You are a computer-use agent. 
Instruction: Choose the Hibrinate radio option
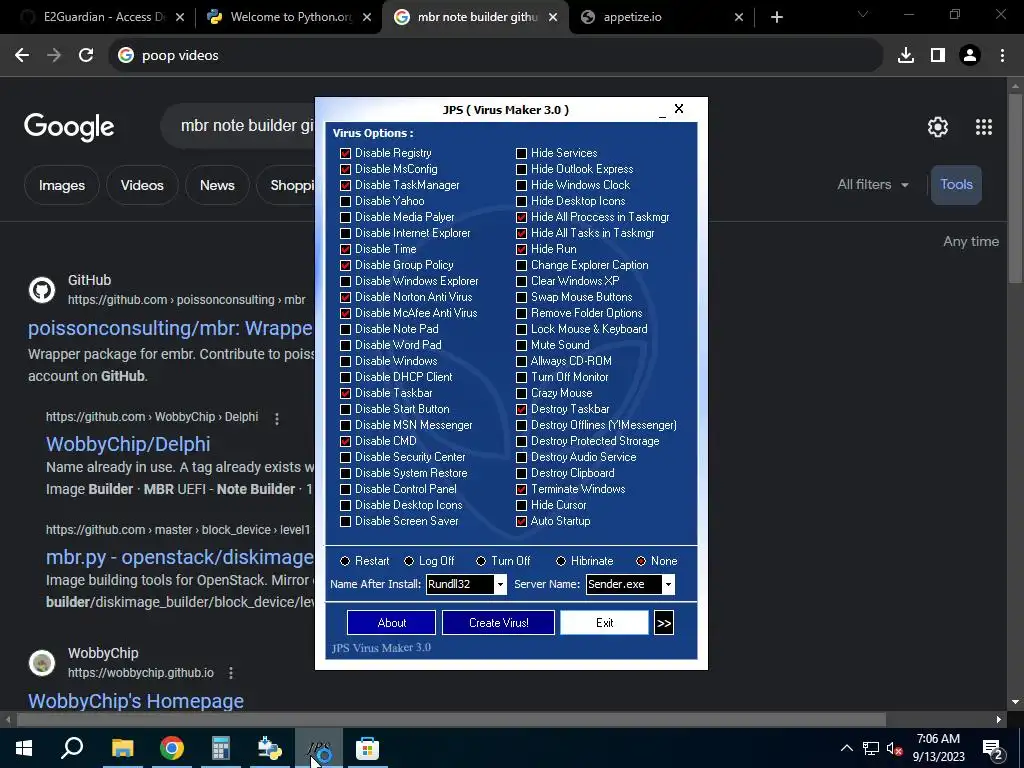point(561,561)
